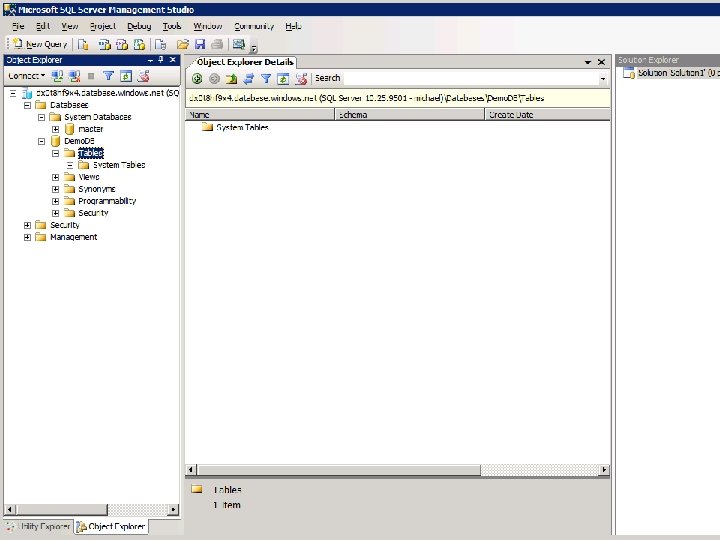Expand the Views folder node
720x540 pixels.
pyautogui.click(x=56, y=177)
